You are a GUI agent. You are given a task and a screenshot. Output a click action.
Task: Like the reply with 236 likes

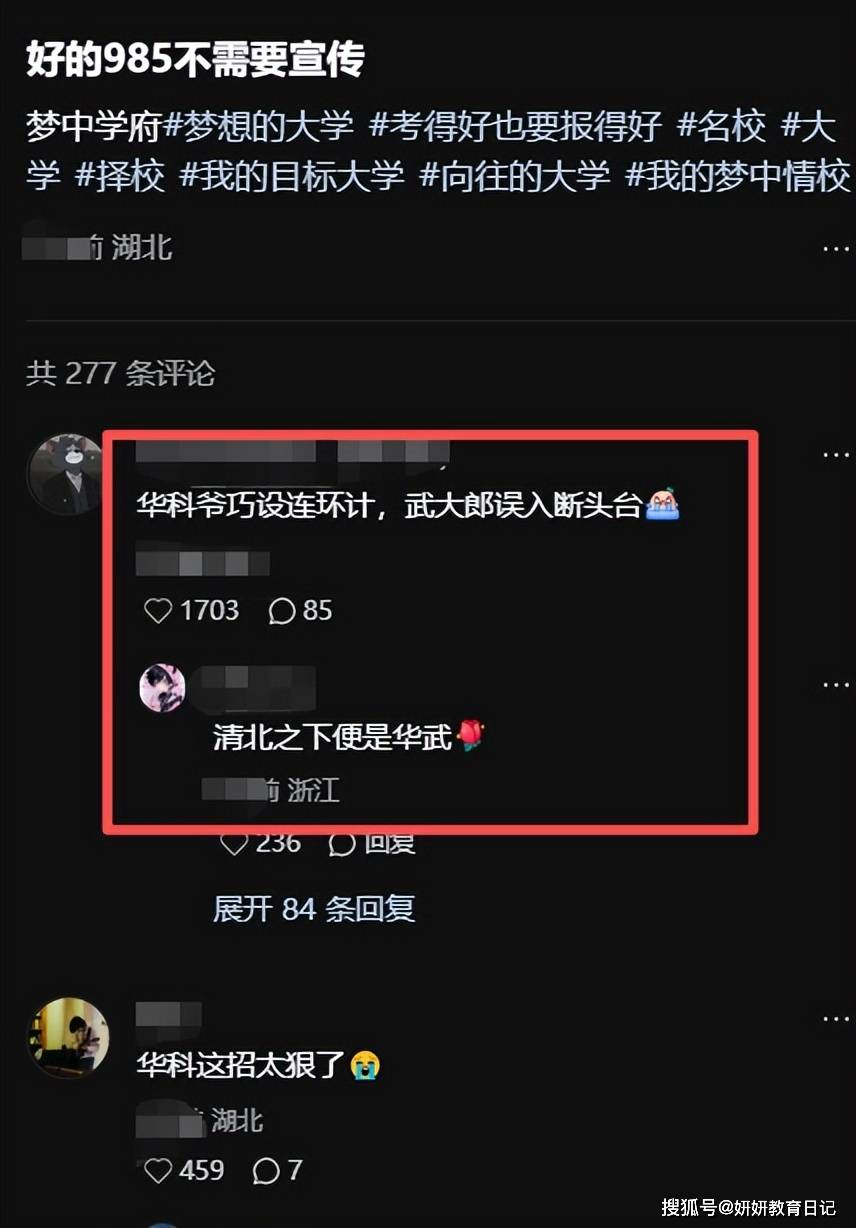[x=234, y=843]
